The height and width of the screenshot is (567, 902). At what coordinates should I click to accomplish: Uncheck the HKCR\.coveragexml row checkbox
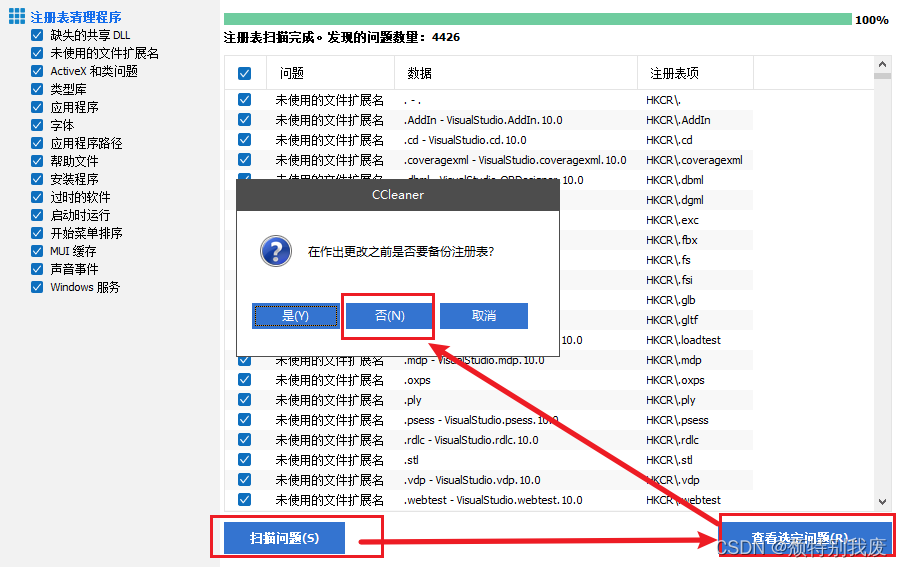pos(244,159)
